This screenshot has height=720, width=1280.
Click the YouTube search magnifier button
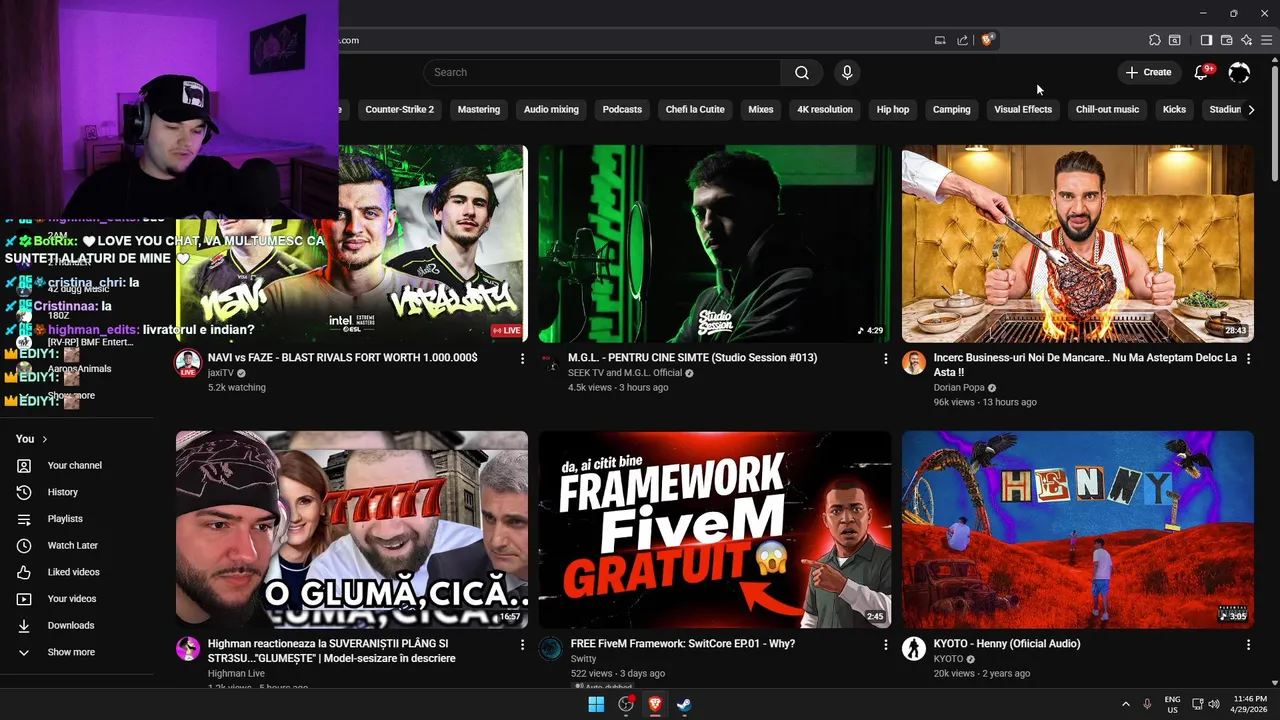(802, 72)
